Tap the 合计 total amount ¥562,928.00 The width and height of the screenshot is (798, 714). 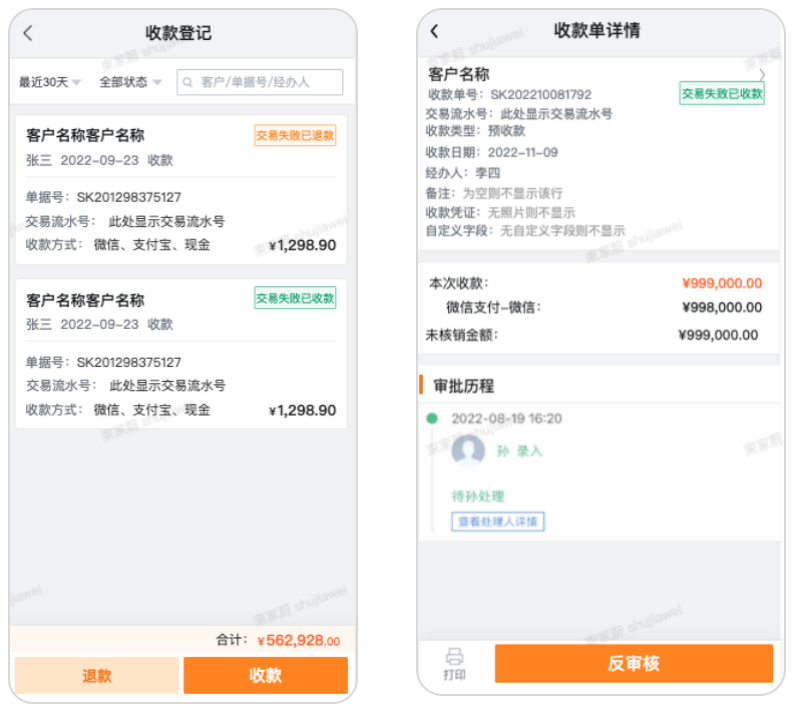pyautogui.click(x=298, y=641)
